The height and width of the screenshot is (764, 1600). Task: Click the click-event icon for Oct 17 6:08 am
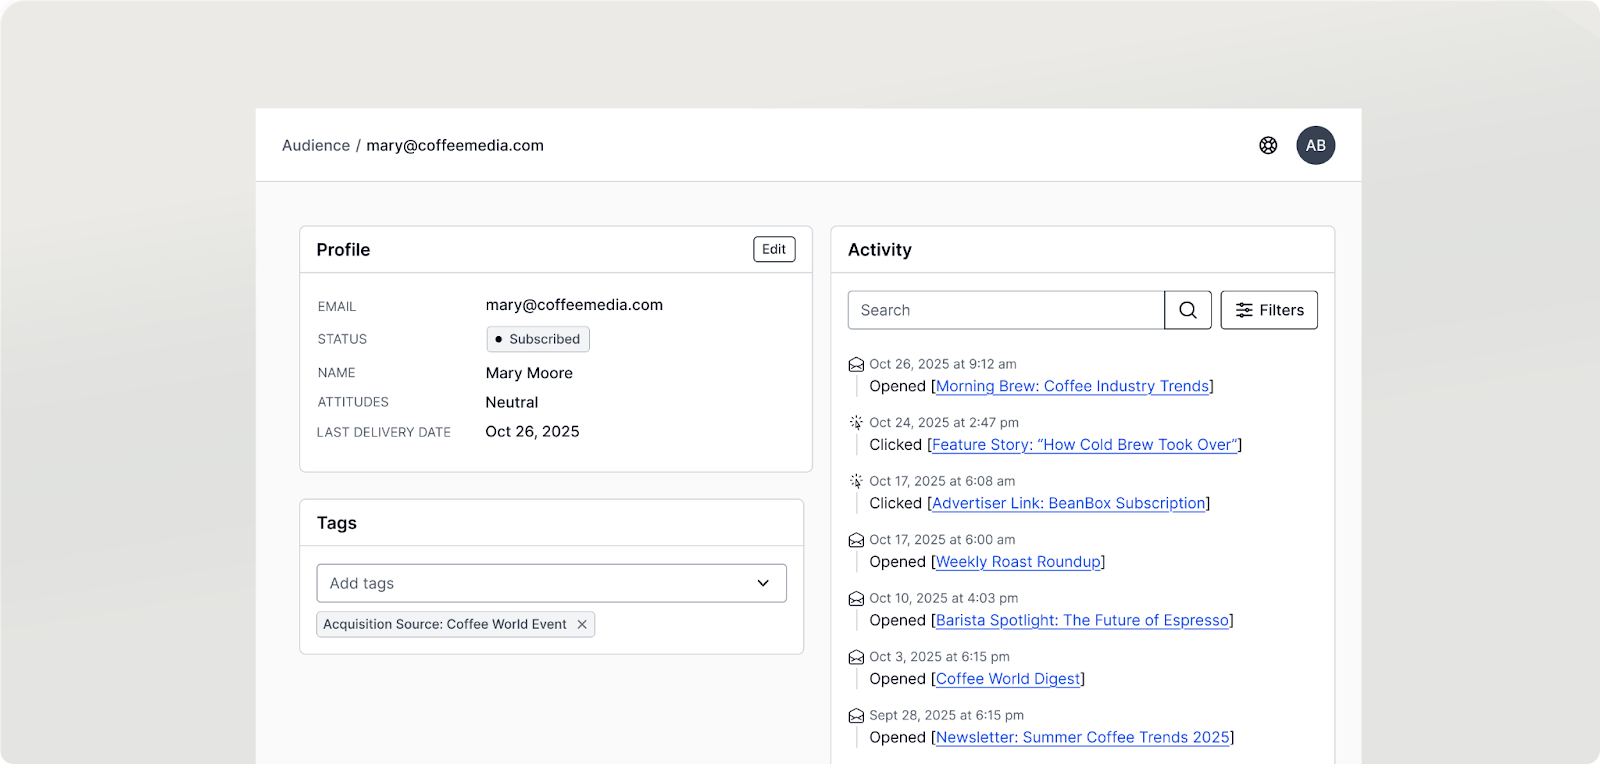coord(856,481)
